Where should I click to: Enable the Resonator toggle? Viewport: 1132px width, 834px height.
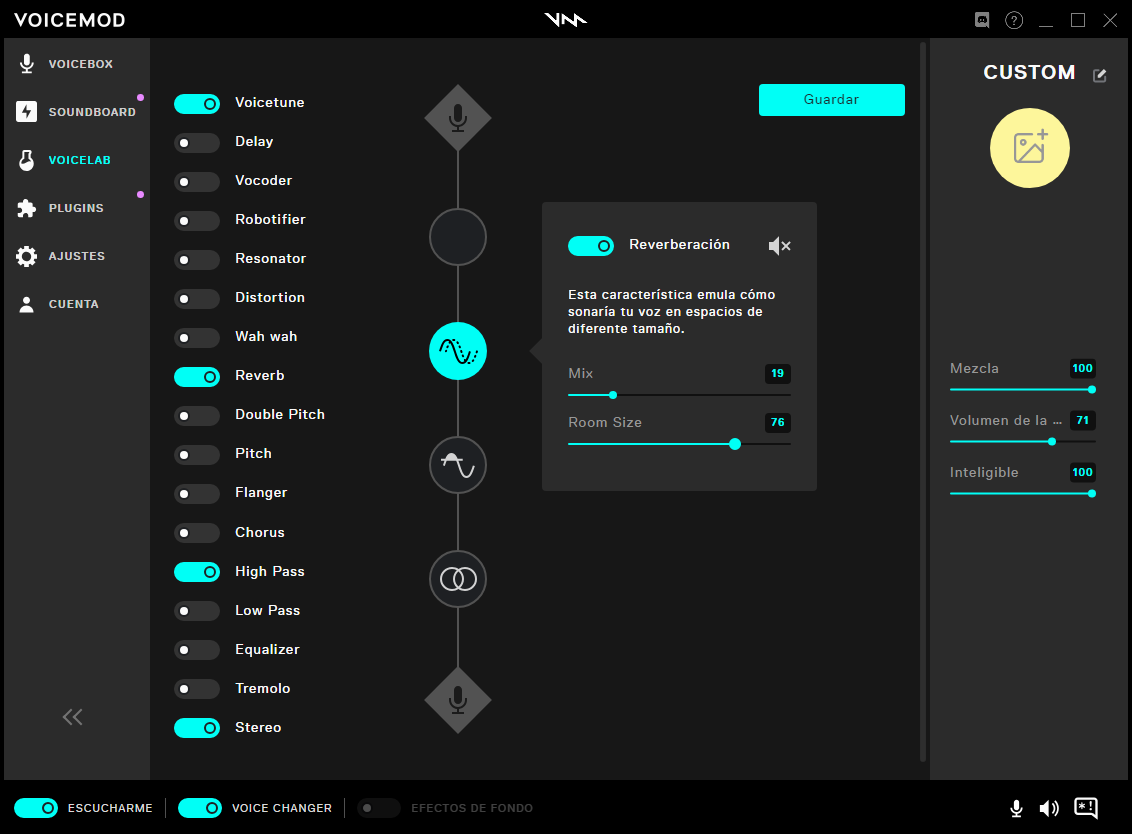pos(197,260)
